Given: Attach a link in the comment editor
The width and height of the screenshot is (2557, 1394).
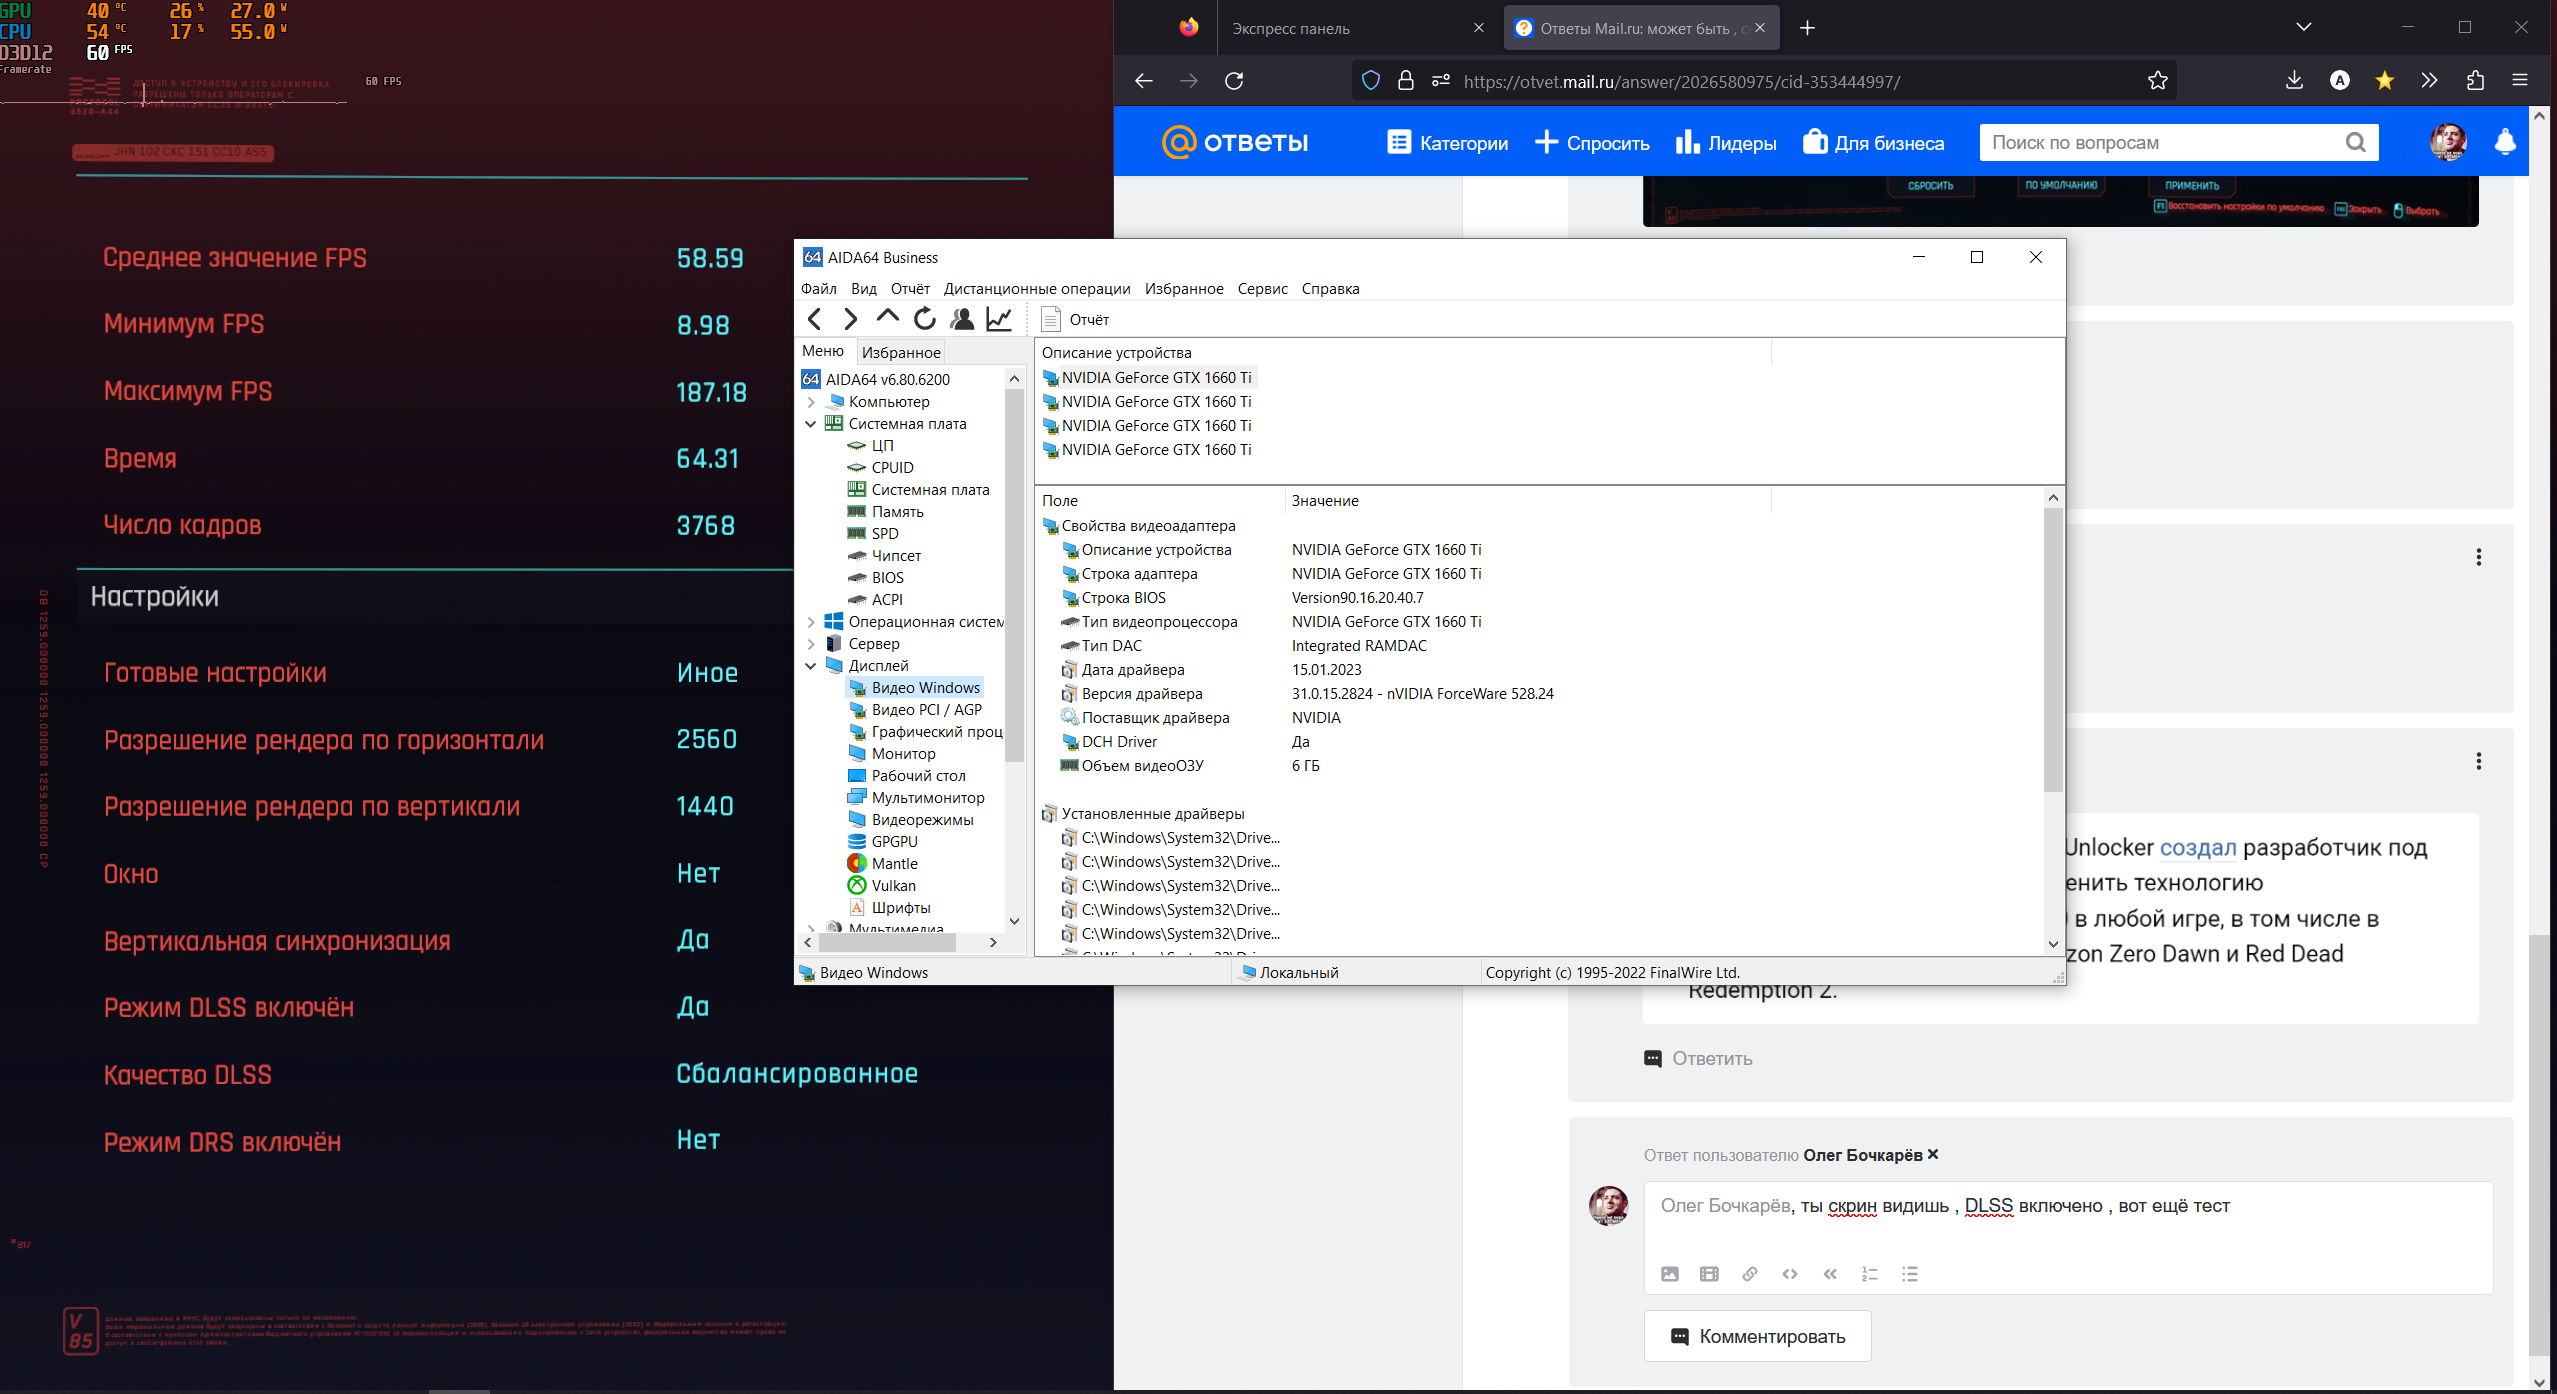Looking at the screenshot, I should (x=1749, y=1274).
